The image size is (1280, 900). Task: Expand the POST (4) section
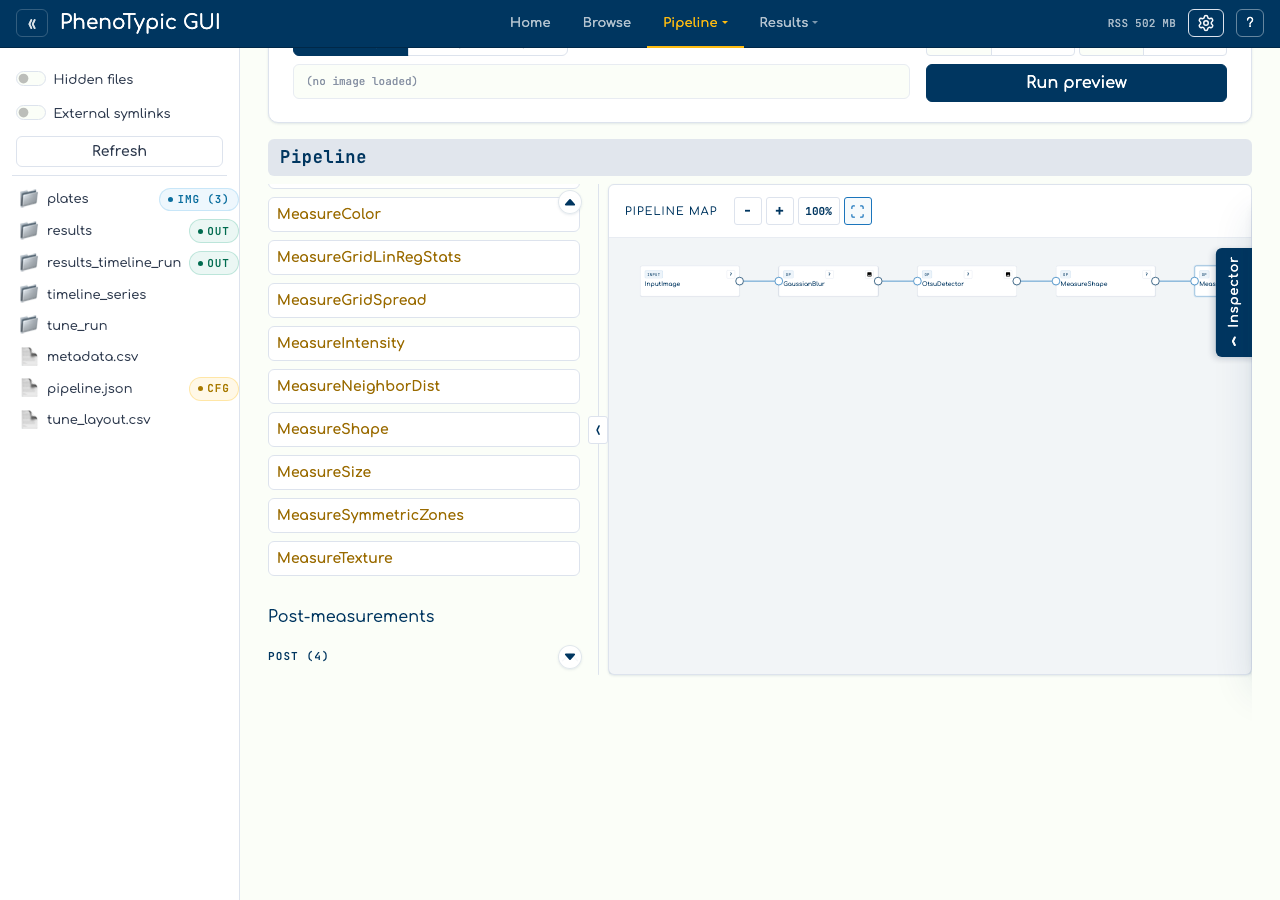click(570, 657)
